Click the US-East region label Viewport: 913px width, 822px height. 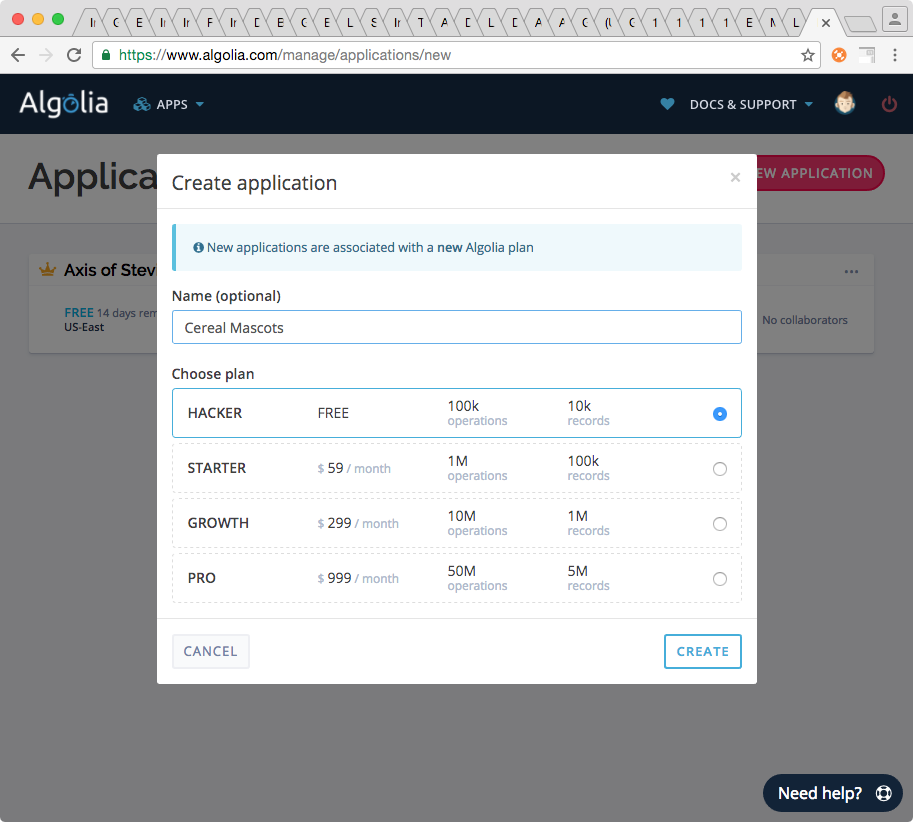pos(84,327)
